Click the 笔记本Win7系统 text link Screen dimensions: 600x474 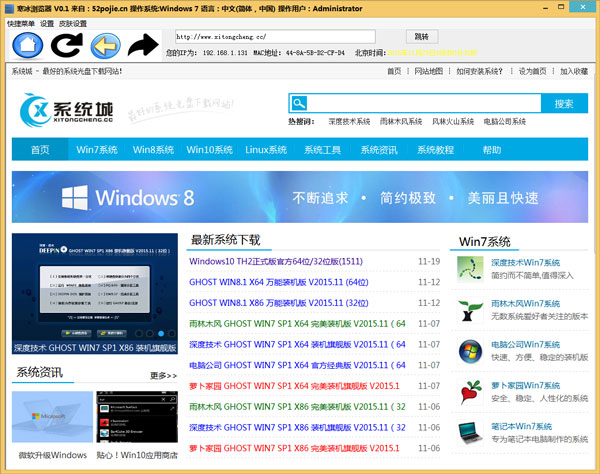(x=522, y=426)
